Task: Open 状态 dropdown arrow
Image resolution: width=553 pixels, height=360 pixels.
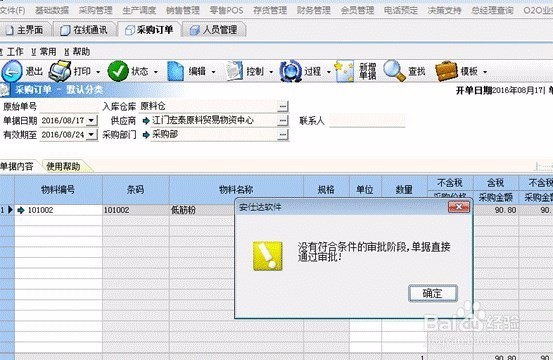Action: (x=156, y=72)
